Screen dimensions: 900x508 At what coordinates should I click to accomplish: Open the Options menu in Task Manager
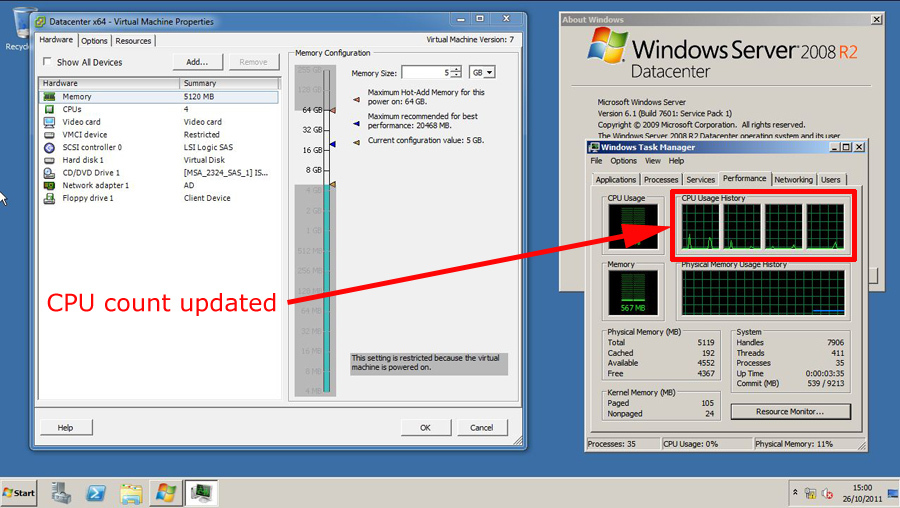pyautogui.click(x=623, y=161)
